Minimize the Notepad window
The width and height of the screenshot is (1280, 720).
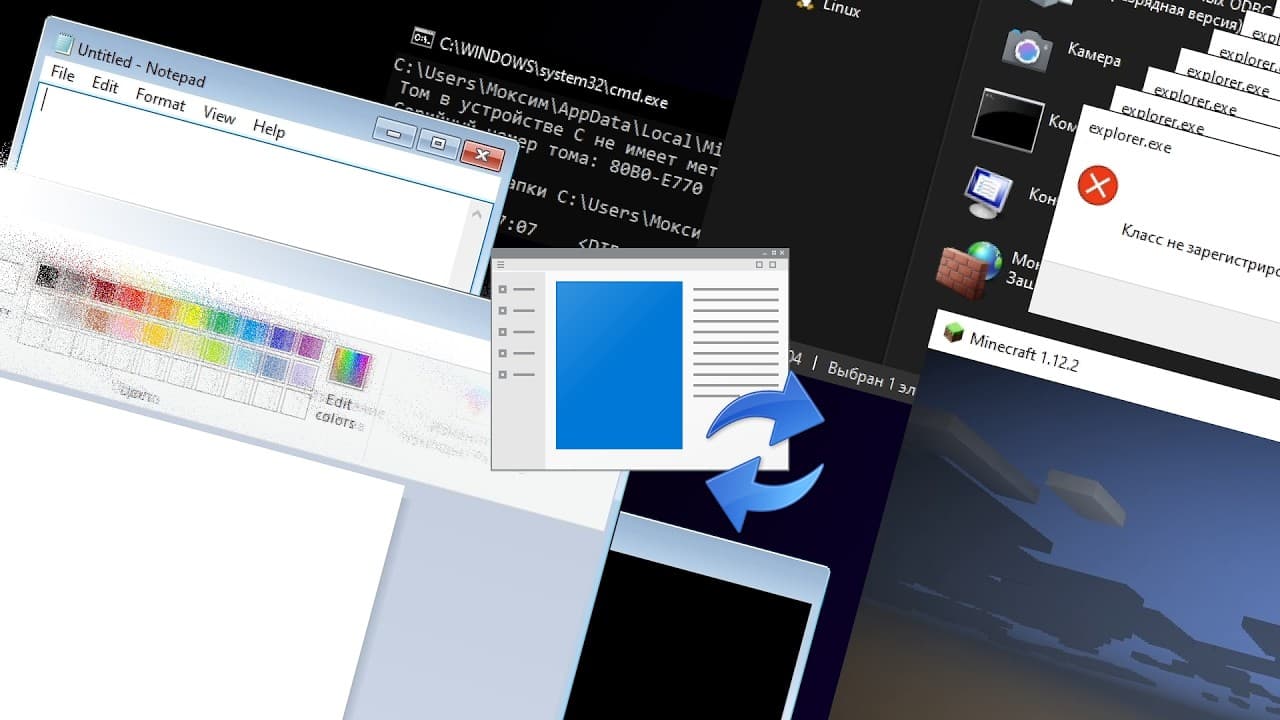(x=393, y=133)
